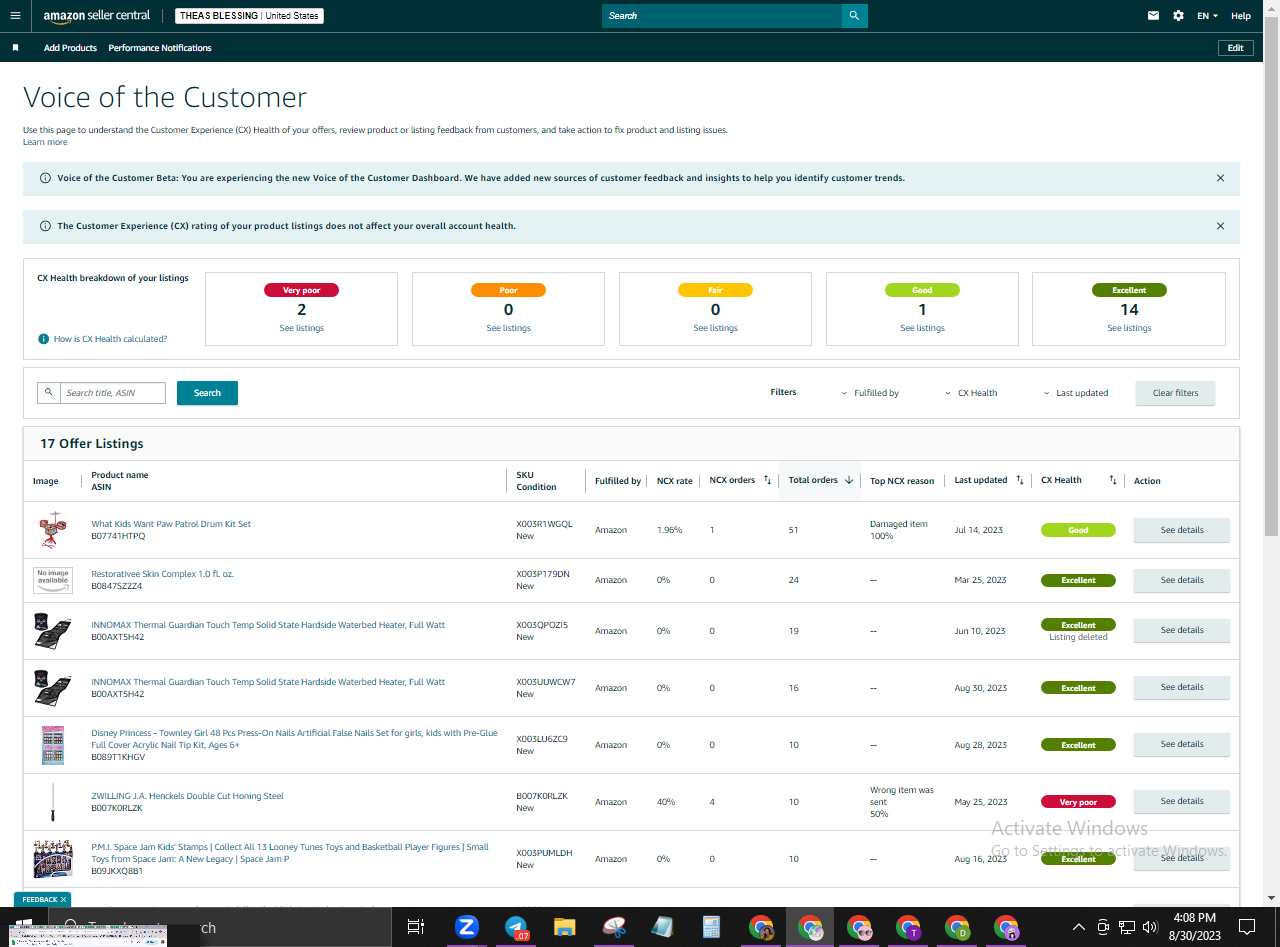Click the teal Search button for listings
The height and width of the screenshot is (947, 1280).
pos(207,393)
